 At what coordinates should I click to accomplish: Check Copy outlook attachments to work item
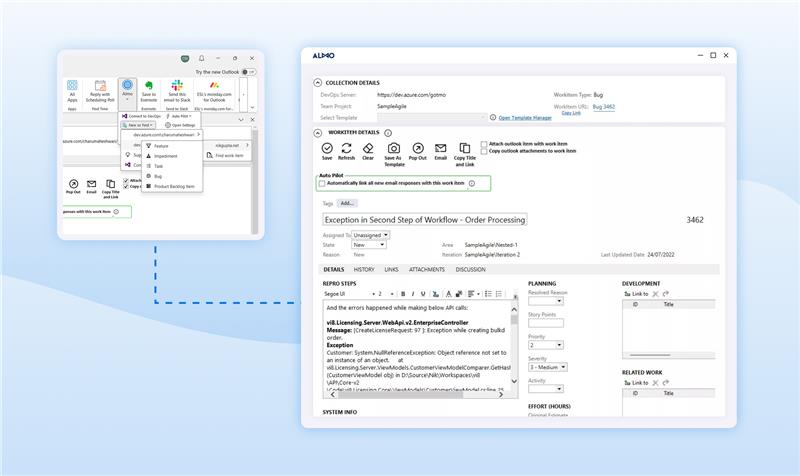tap(484, 152)
